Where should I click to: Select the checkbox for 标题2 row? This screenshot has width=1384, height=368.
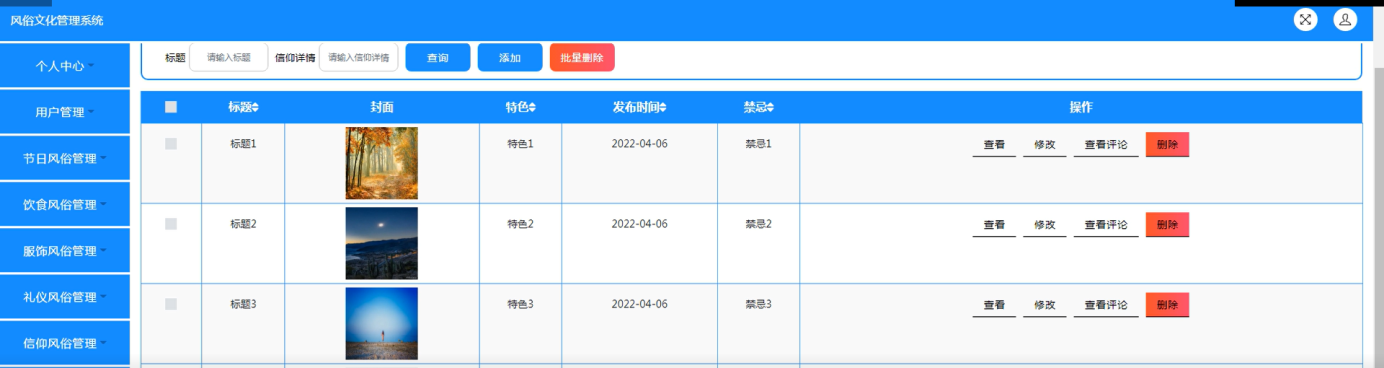[171, 224]
